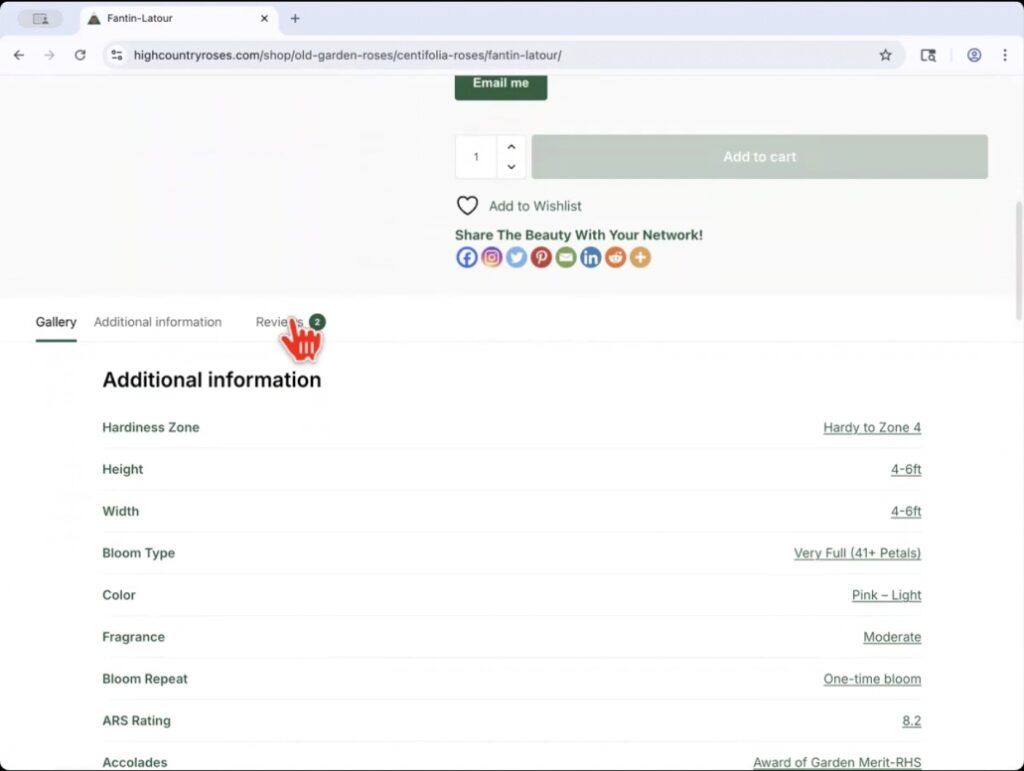The image size is (1024, 771).
Task: Click the page vertical scrollbar
Action: pyautogui.click(x=1018, y=260)
